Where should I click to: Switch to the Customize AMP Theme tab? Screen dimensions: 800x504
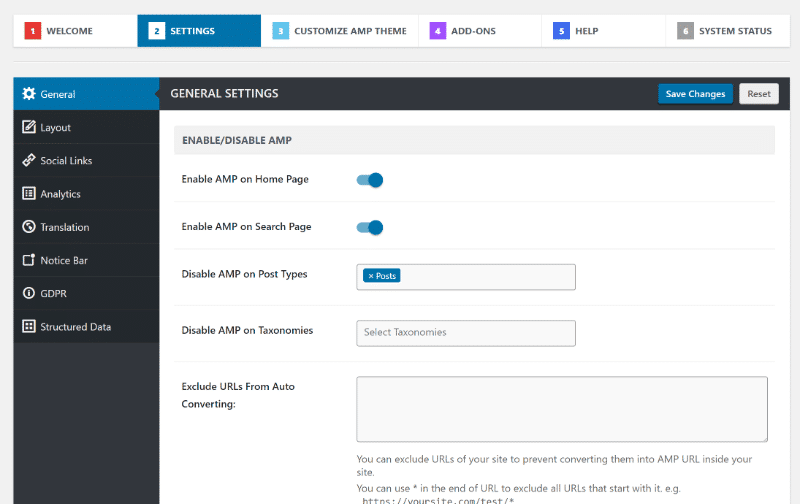[341, 31]
